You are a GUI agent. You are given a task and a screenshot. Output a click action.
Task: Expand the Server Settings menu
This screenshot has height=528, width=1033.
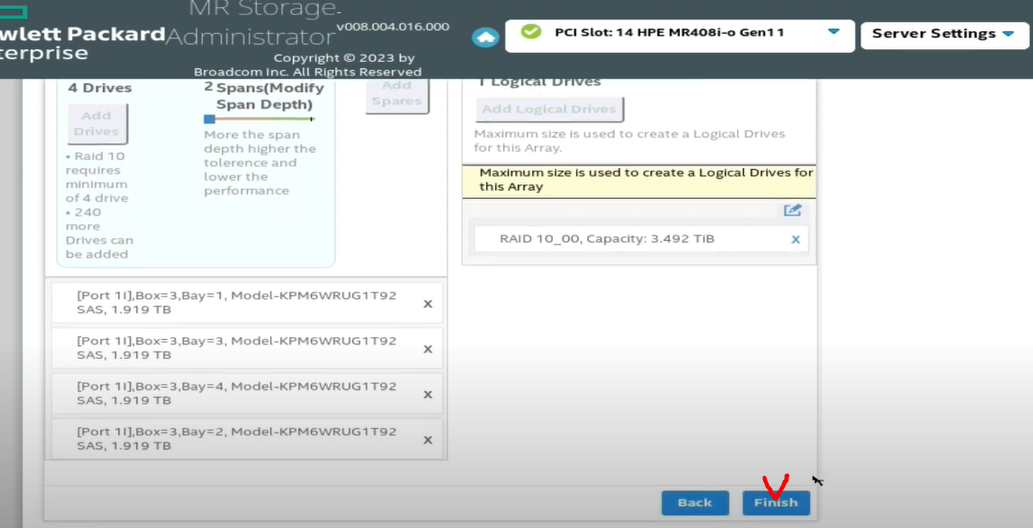pyautogui.click(x=943, y=34)
